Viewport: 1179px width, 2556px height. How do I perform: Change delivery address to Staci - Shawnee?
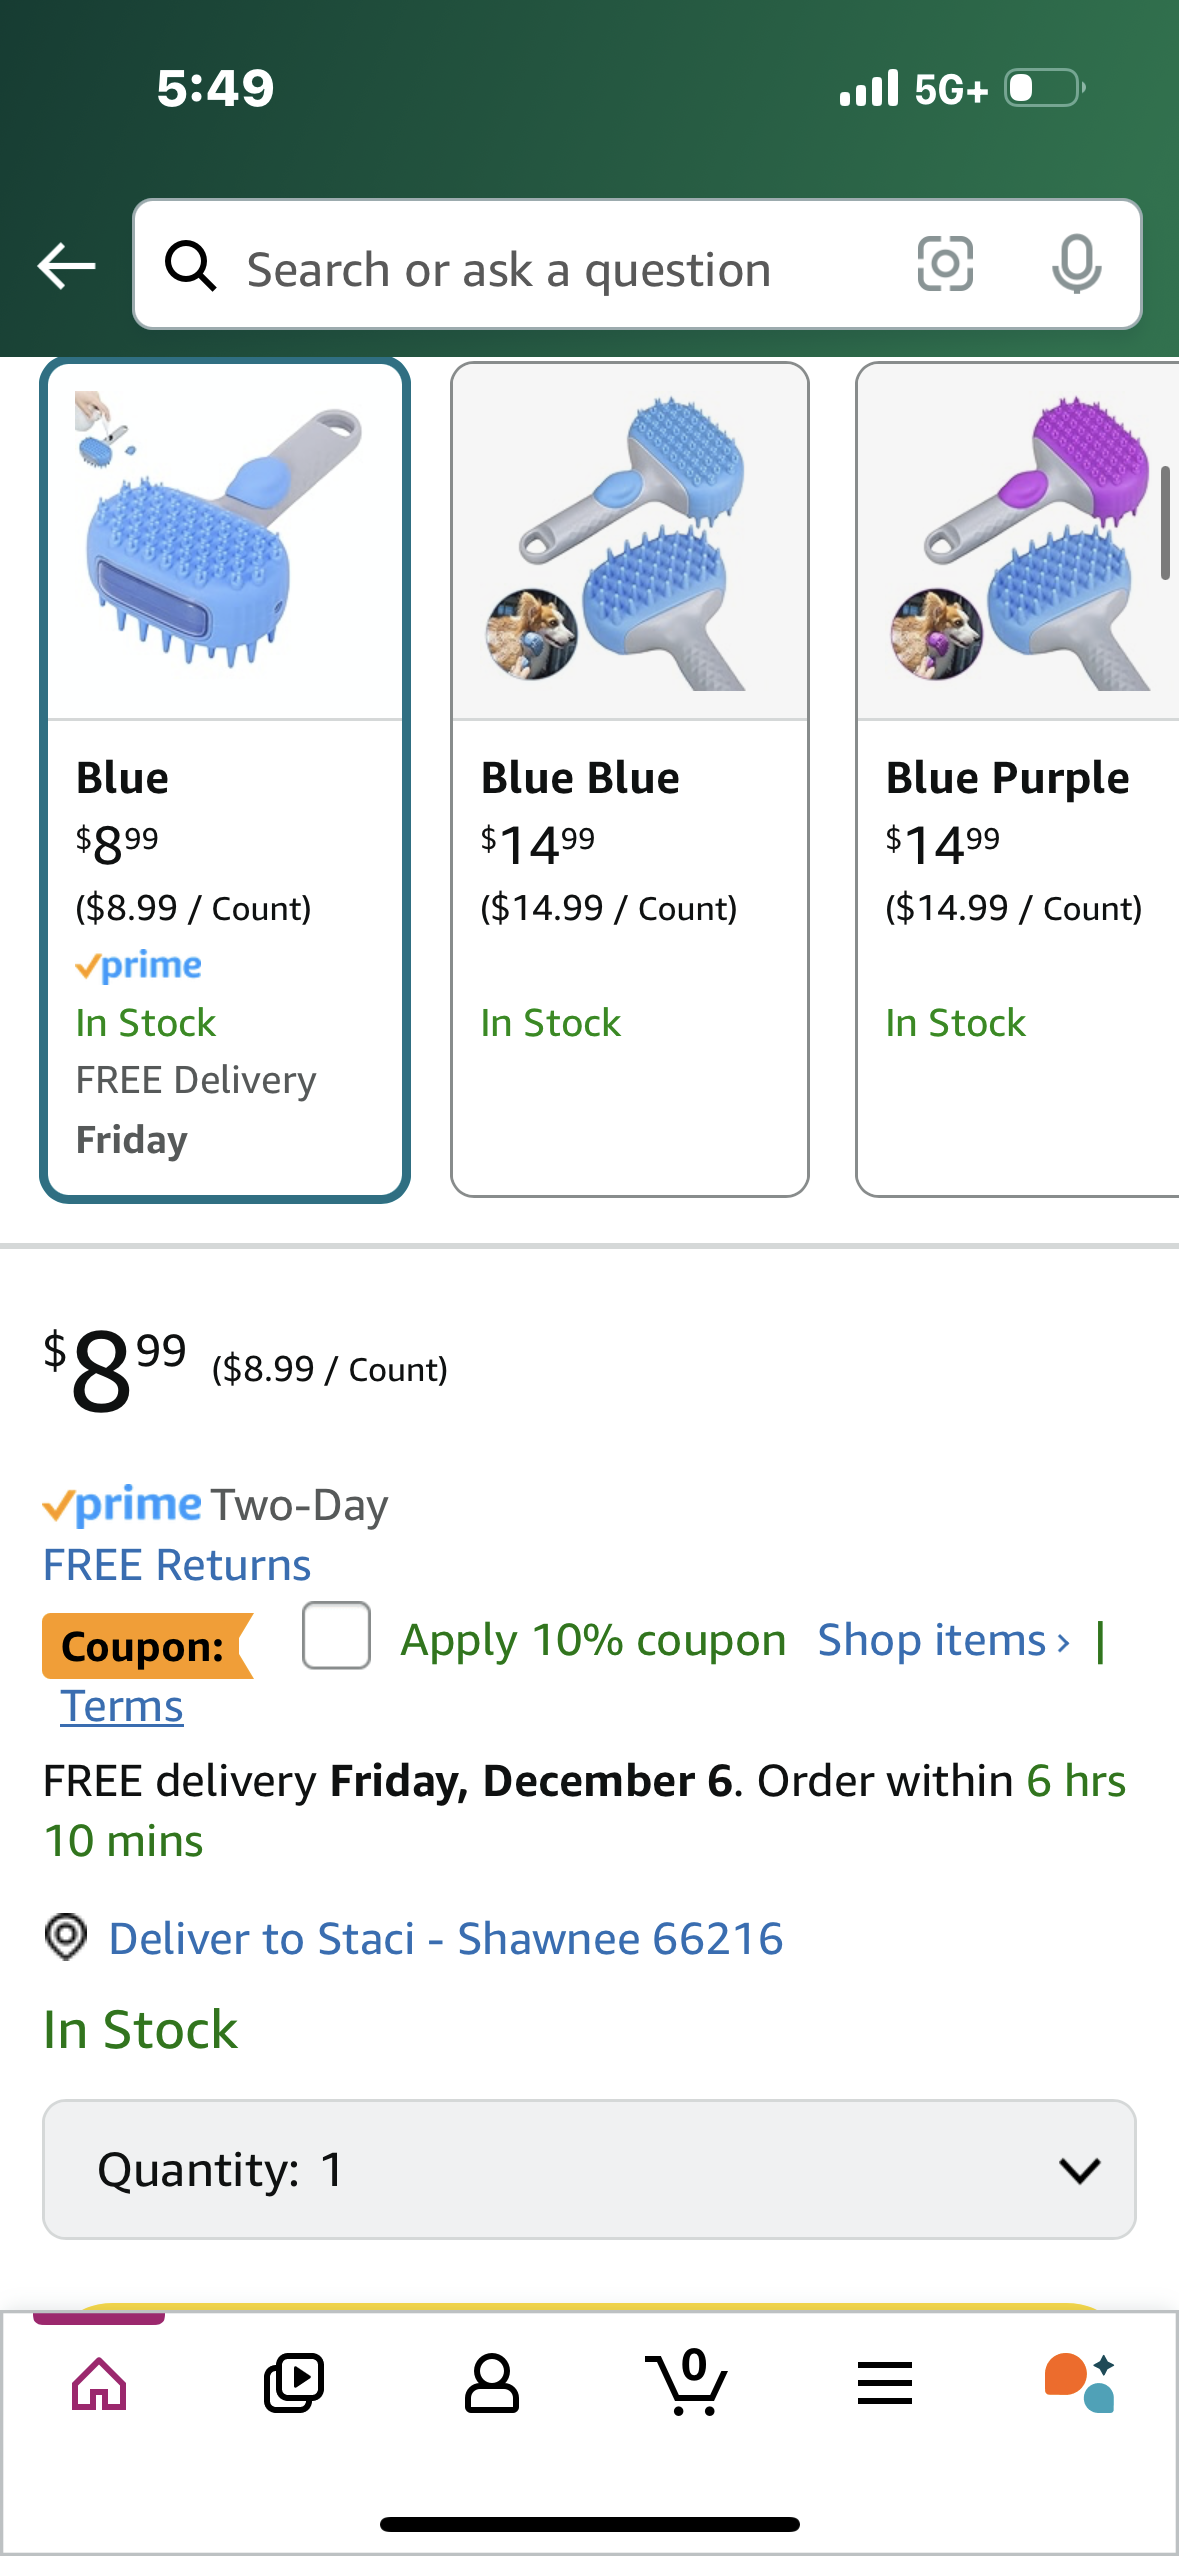(x=445, y=1938)
